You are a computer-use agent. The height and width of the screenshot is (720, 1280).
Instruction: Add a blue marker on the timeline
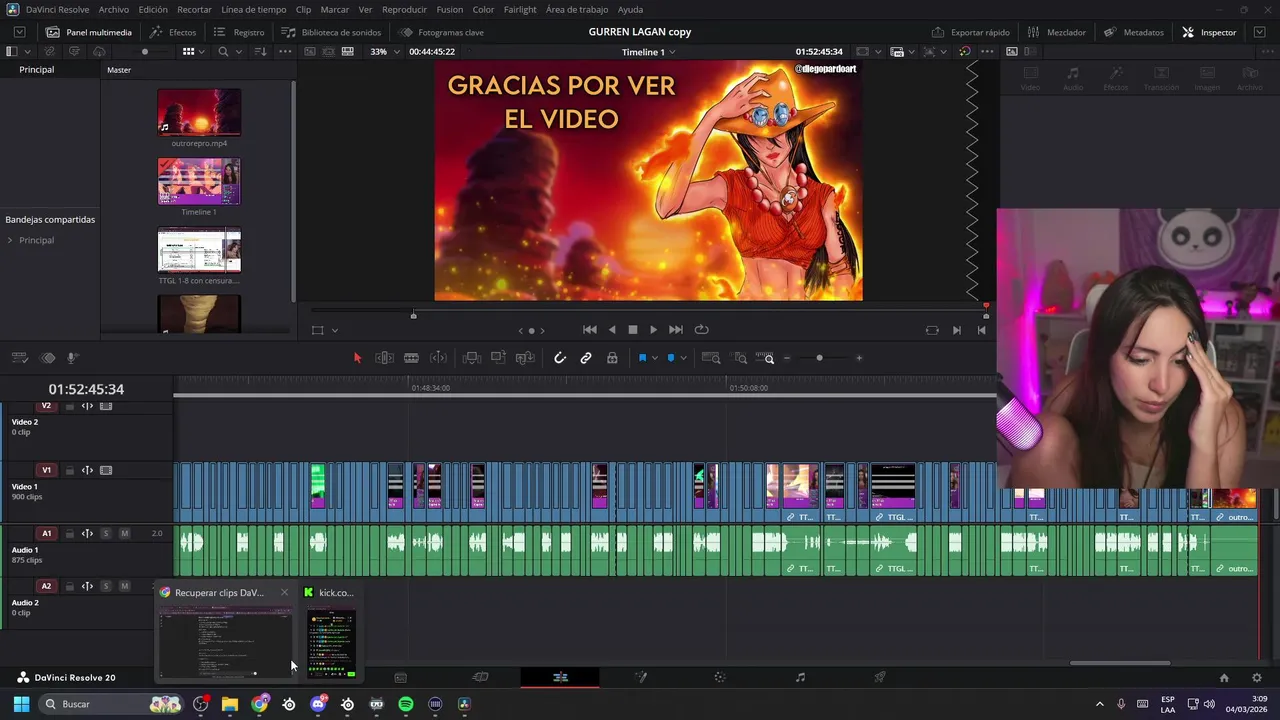point(671,358)
